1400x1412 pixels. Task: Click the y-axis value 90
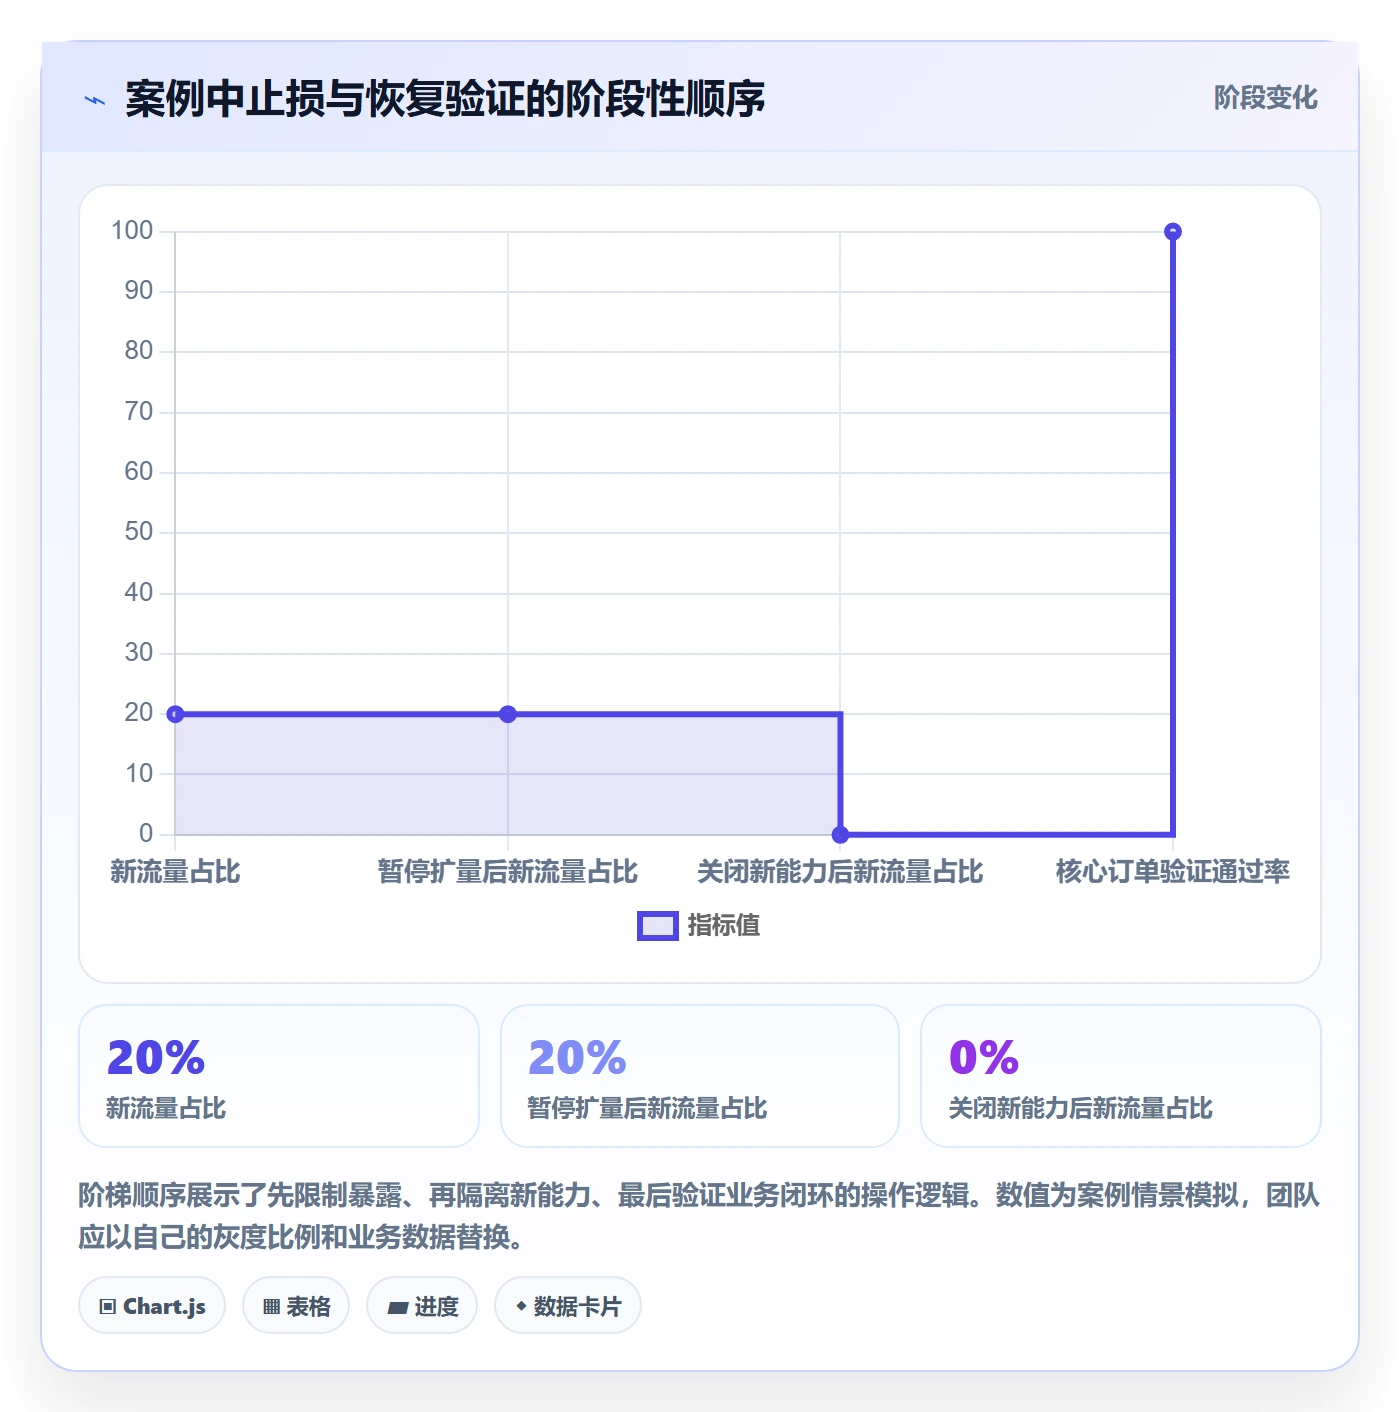click(139, 291)
